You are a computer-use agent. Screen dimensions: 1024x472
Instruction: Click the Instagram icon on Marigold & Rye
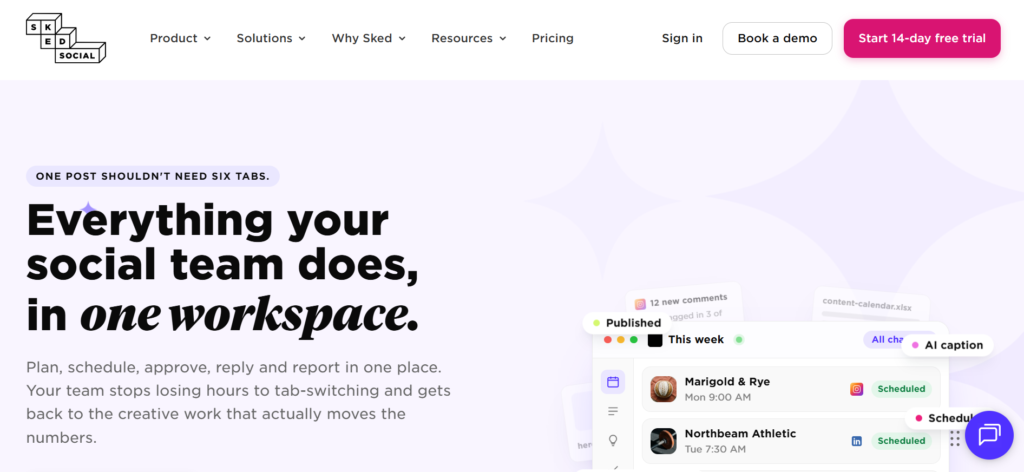(857, 389)
